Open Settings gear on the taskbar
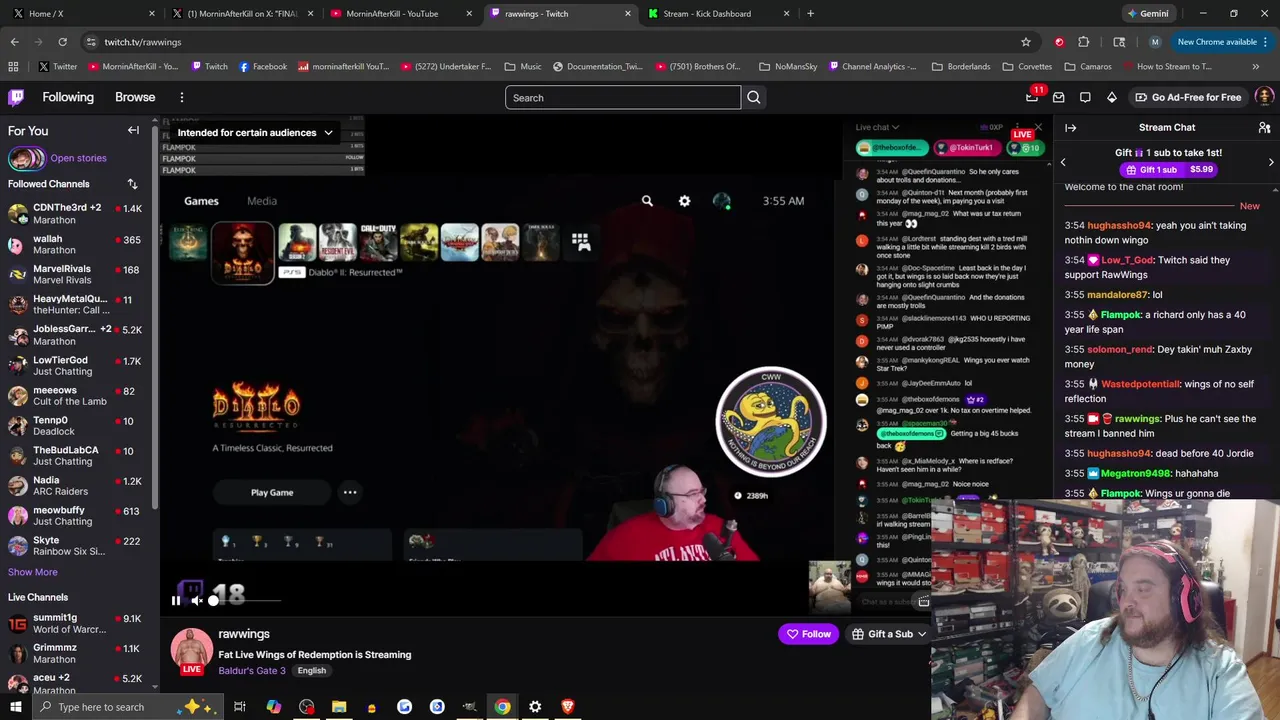The width and height of the screenshot is (1280, 720). click(x=535, y=707)
